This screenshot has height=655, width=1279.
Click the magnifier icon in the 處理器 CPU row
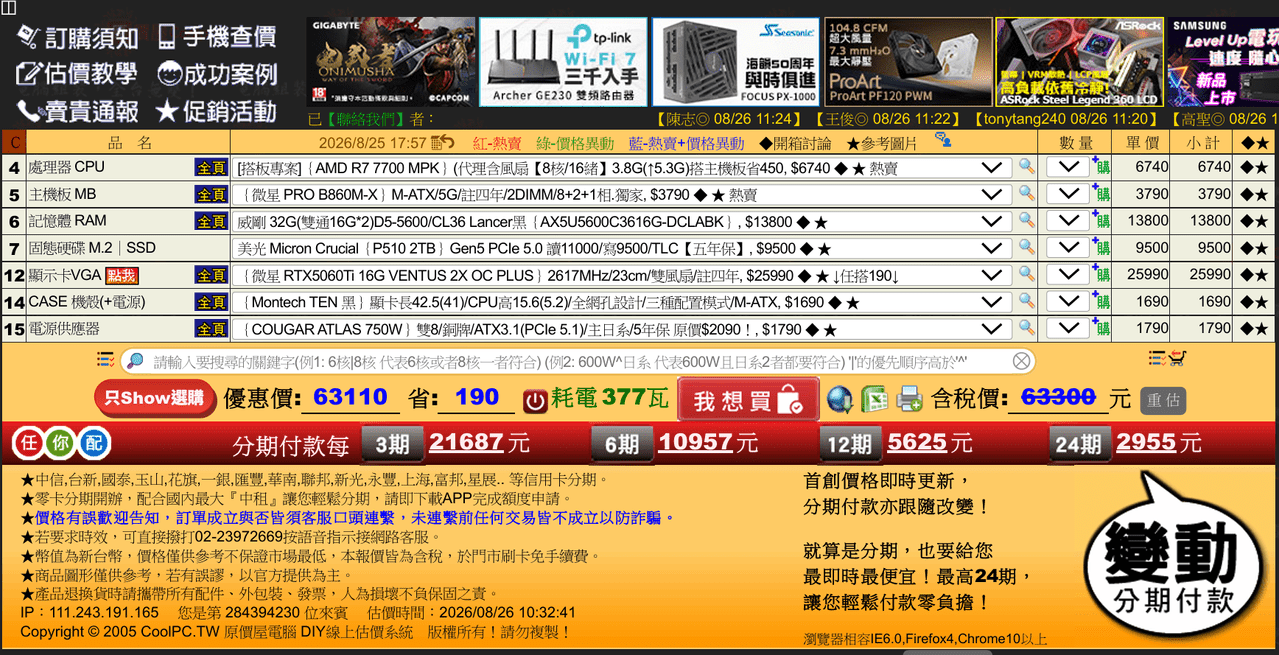1026,167
